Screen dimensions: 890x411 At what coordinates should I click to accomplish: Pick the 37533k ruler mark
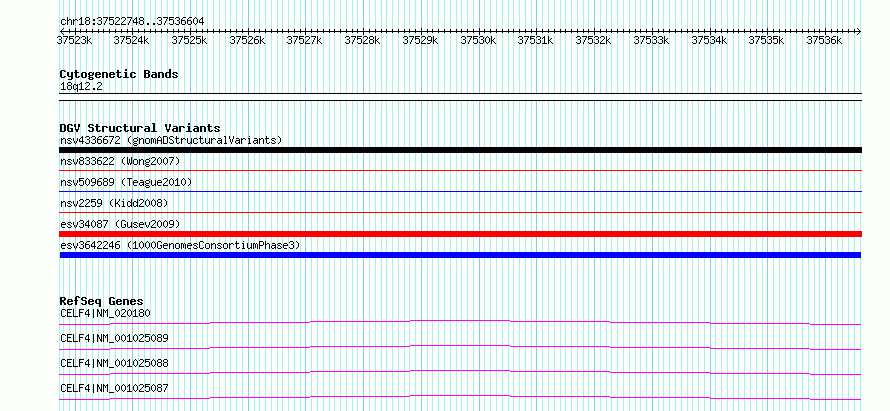(x=652, y=40)
